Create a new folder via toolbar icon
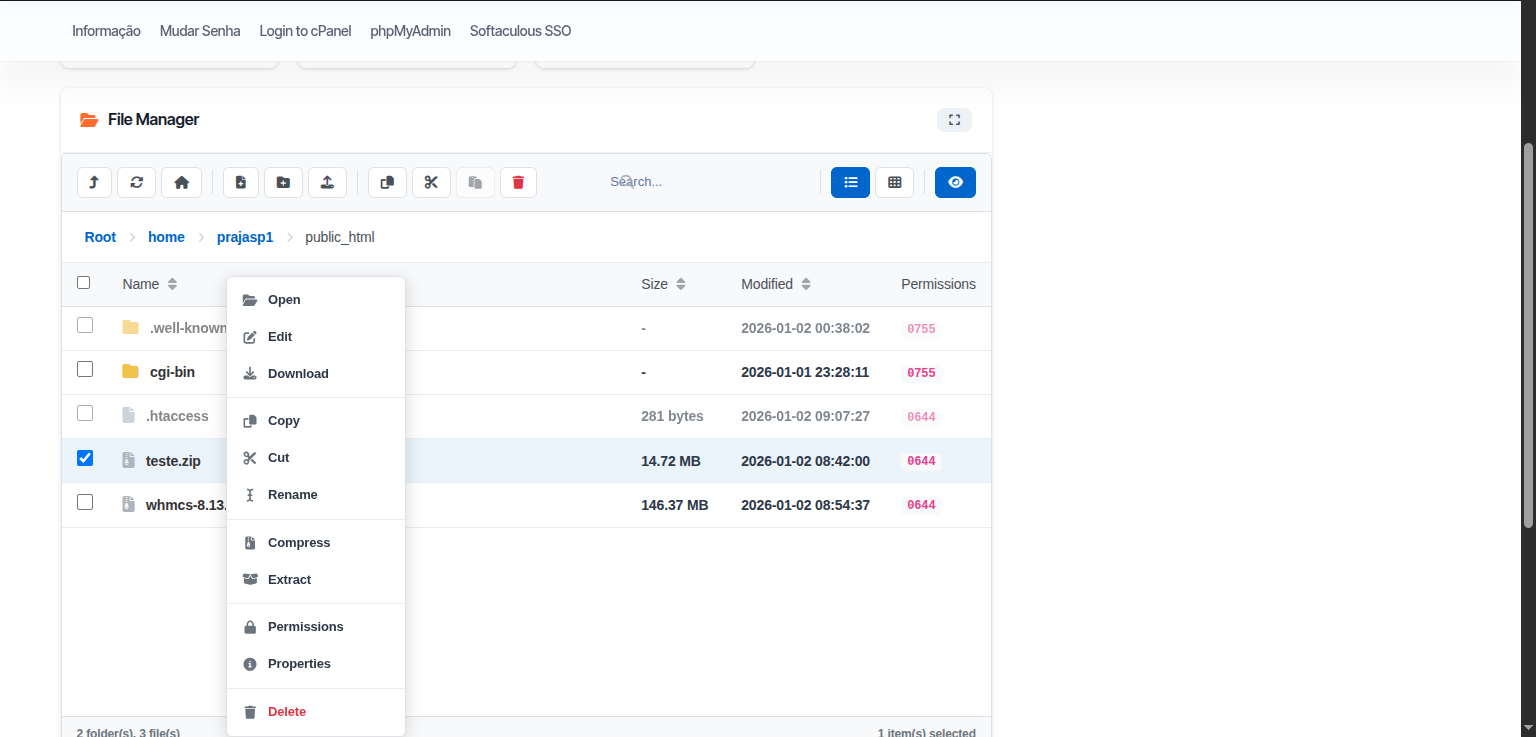 click(x=283, y=182)
